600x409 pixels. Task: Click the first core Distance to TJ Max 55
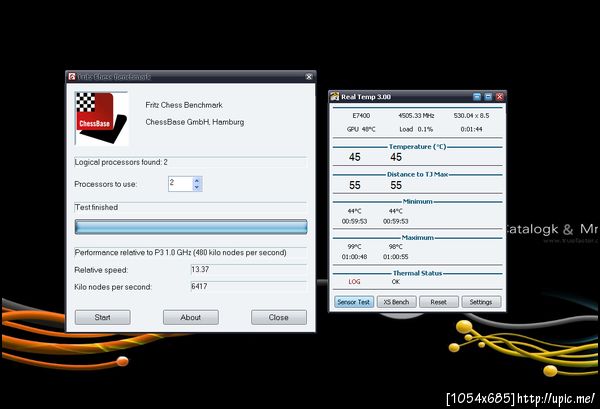pos(355,185)
